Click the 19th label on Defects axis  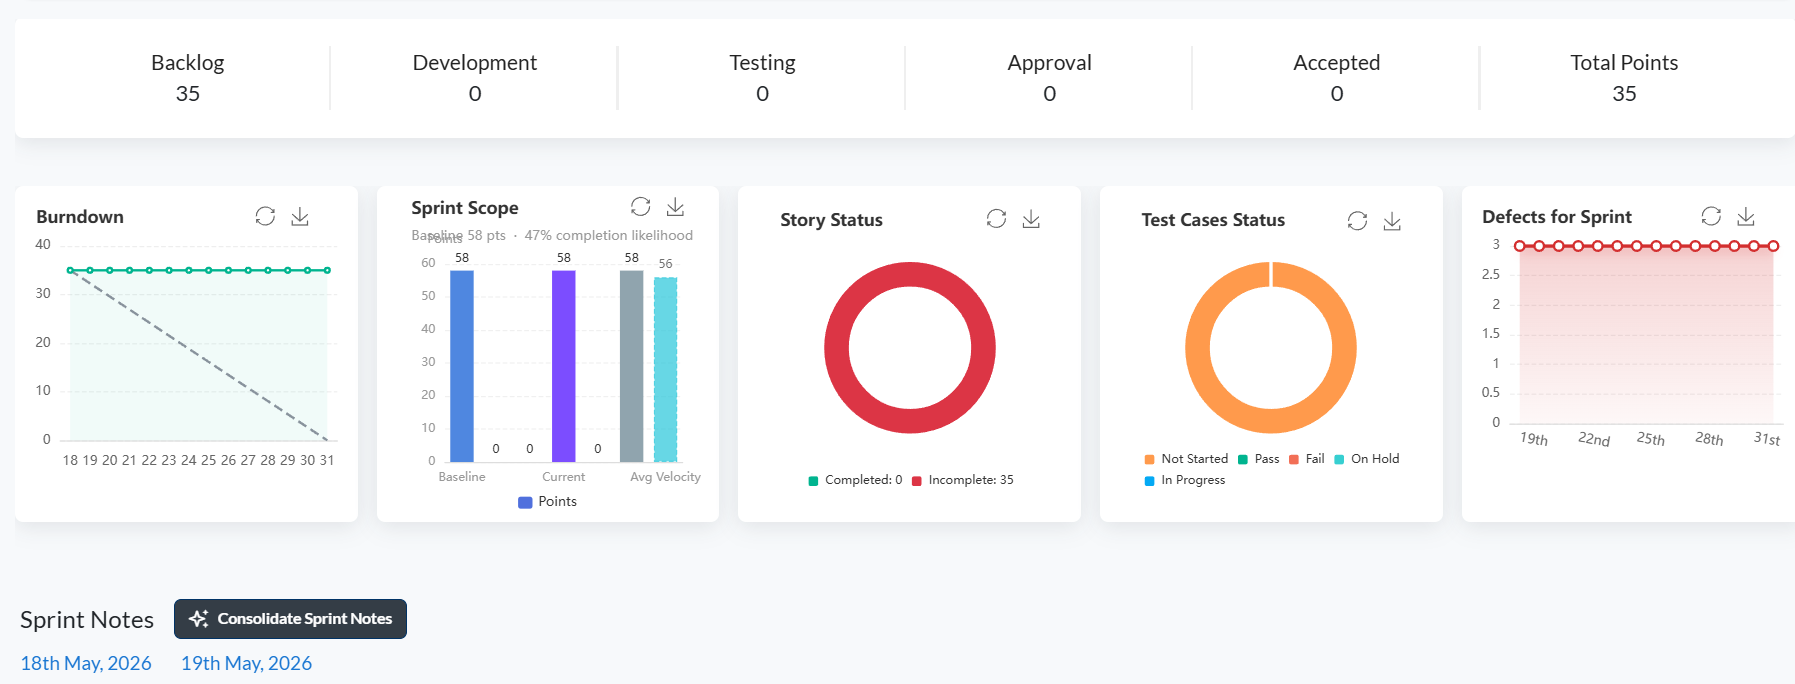pyautogui.click(x=1534, y=439)
